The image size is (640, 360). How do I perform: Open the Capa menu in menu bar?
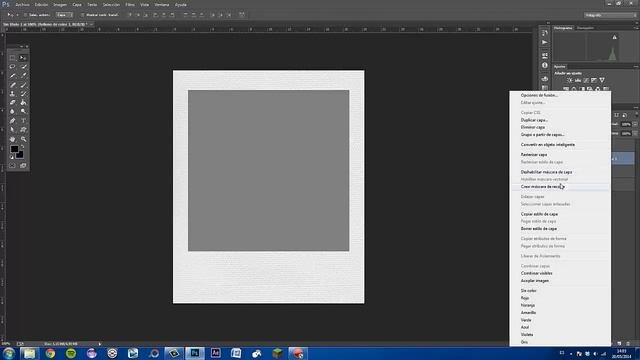tap(77, 5)
